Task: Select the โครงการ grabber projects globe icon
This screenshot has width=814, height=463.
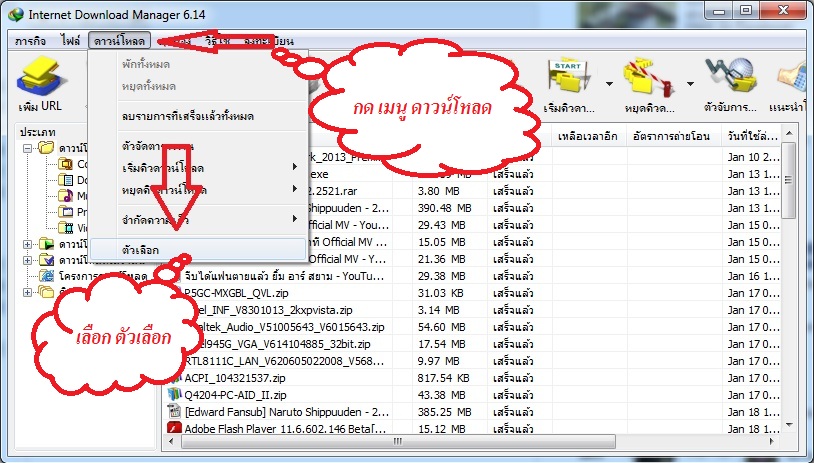Action: [46, 276]
